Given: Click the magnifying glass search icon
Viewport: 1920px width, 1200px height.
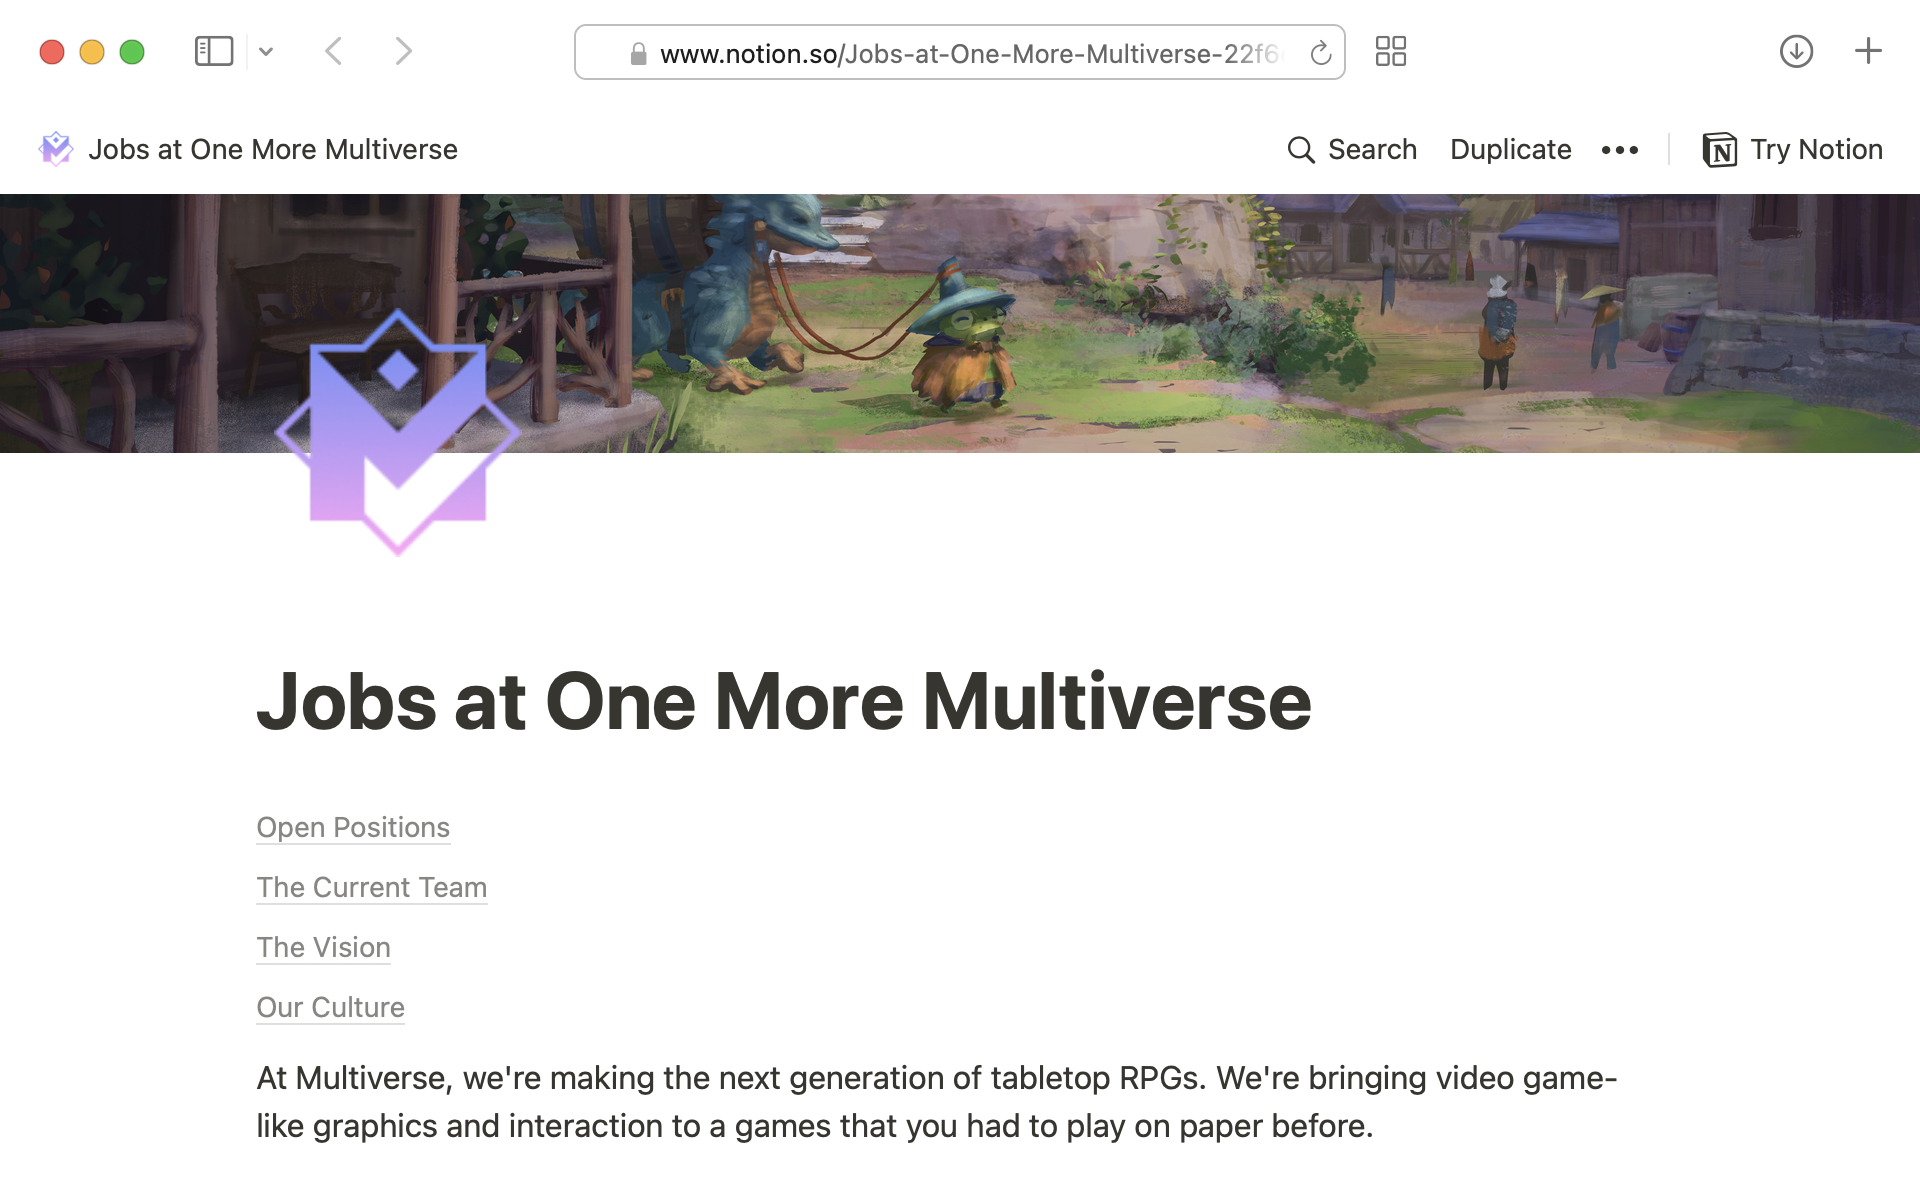Looking at the screenshot, I should 1301,150.
